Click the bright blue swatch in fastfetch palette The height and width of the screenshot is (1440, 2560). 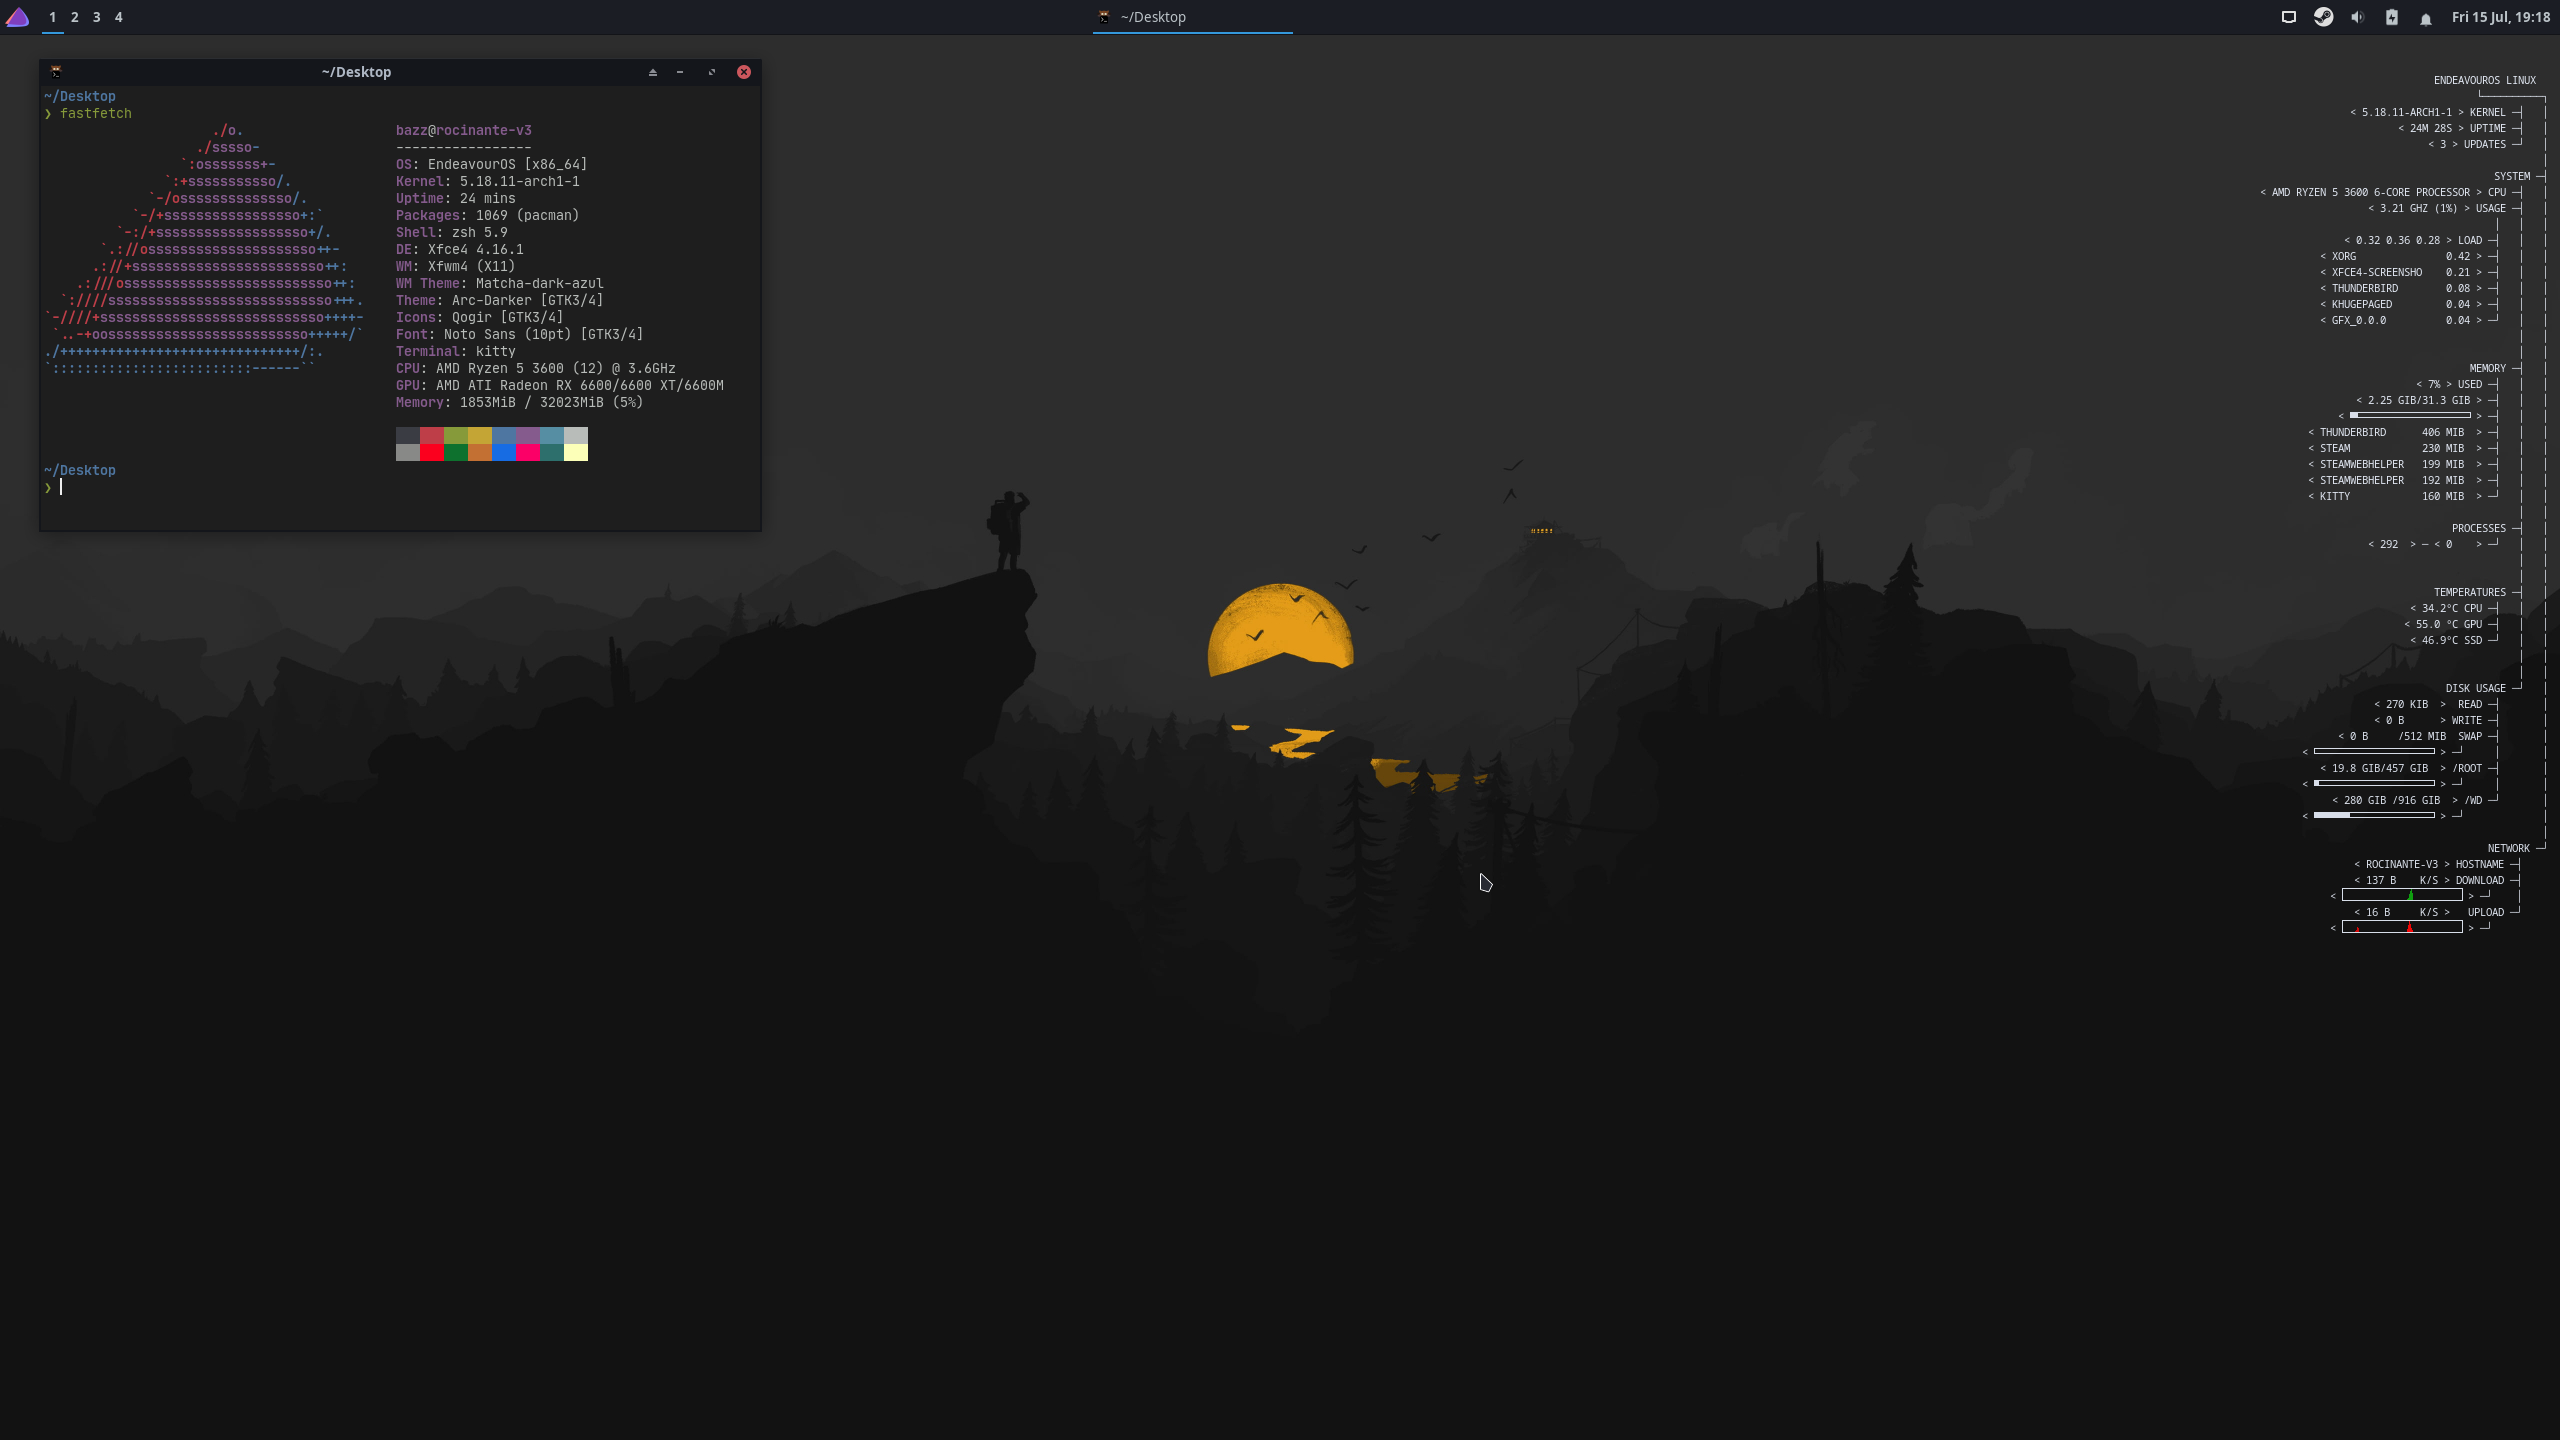[x=504, y=453]
